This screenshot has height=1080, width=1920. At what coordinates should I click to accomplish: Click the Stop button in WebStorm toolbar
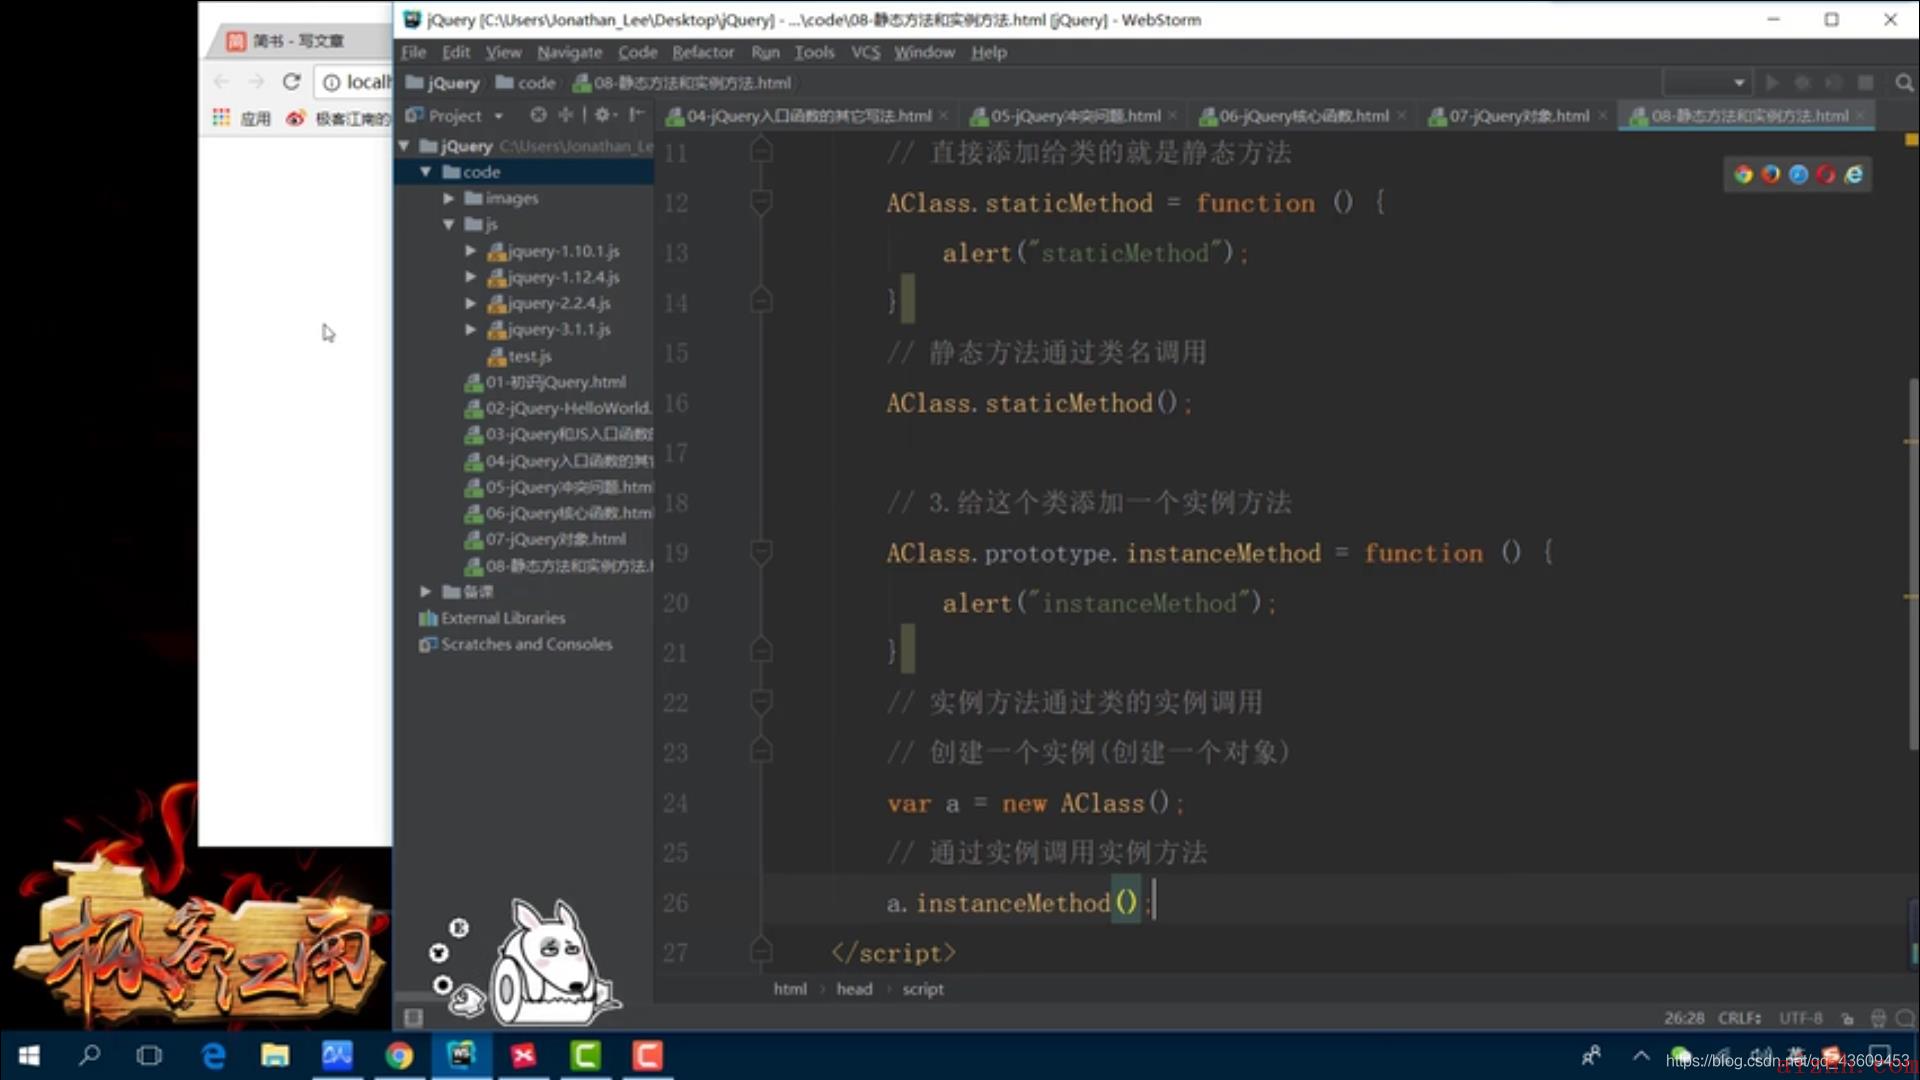[x=1866, y=83]
